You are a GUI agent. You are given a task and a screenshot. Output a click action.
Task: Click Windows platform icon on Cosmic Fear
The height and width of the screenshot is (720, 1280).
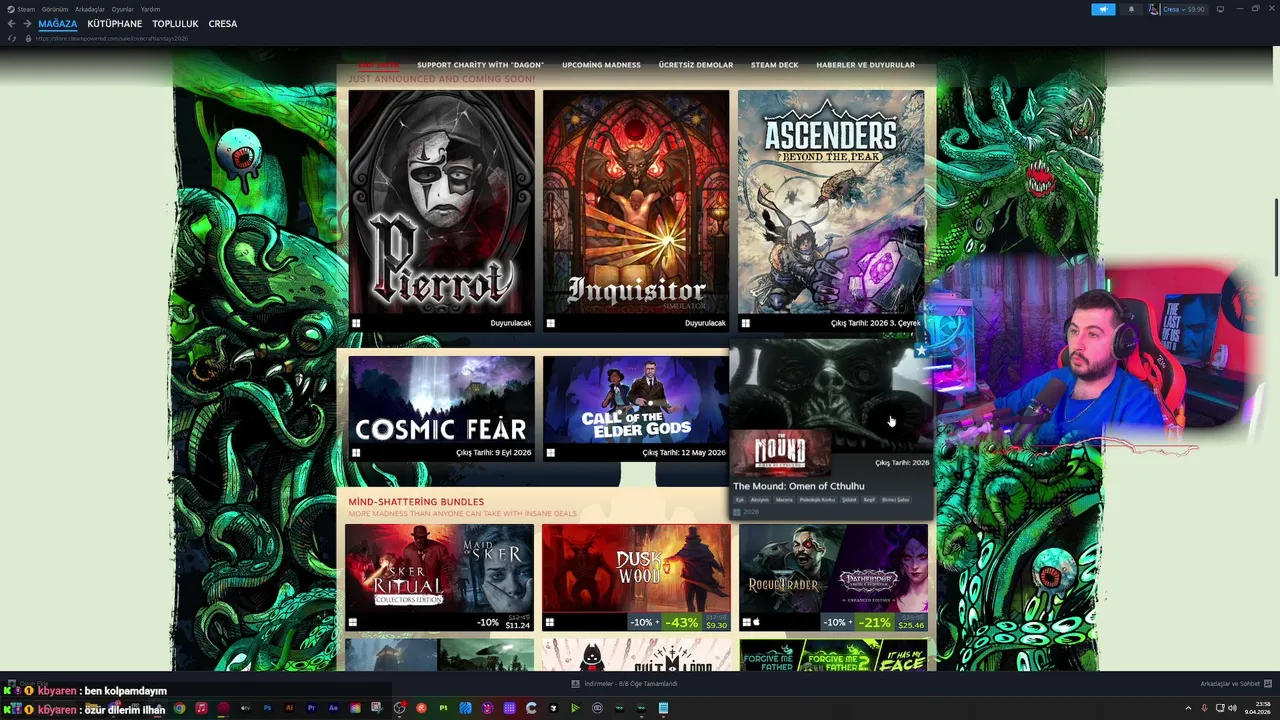[x=356, y=453]
